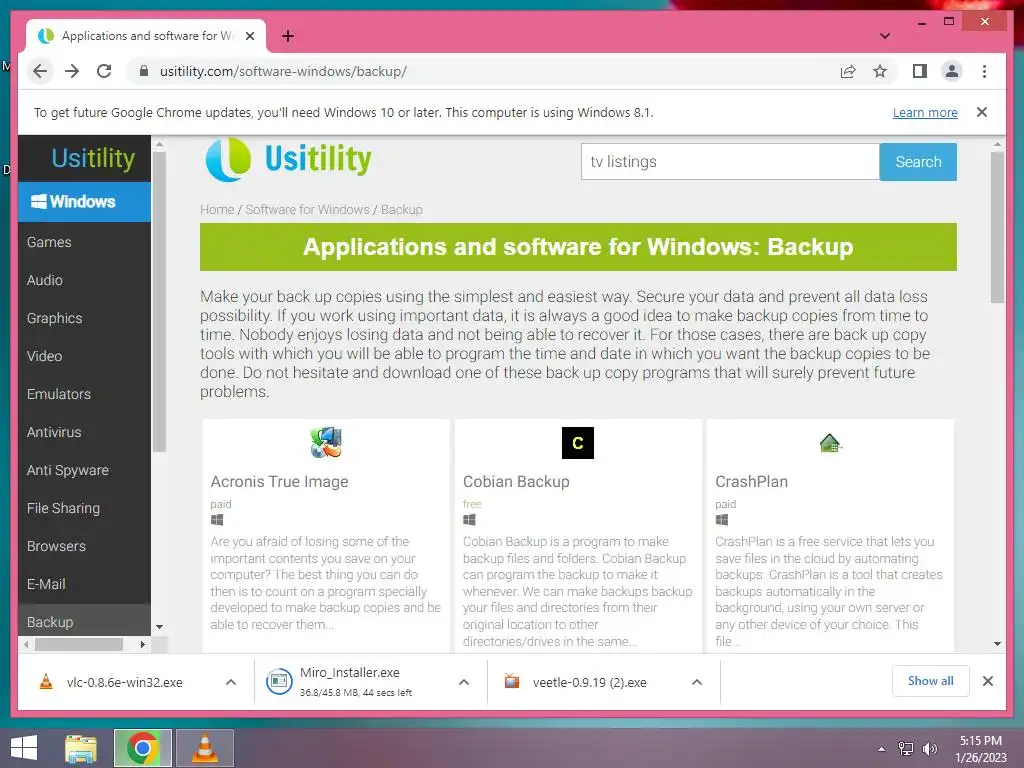Click the sidebar horizontal scrollbar right arrow
Image resolution: width=1024 pixels, height=768 pixels.
tap(142, 645)
